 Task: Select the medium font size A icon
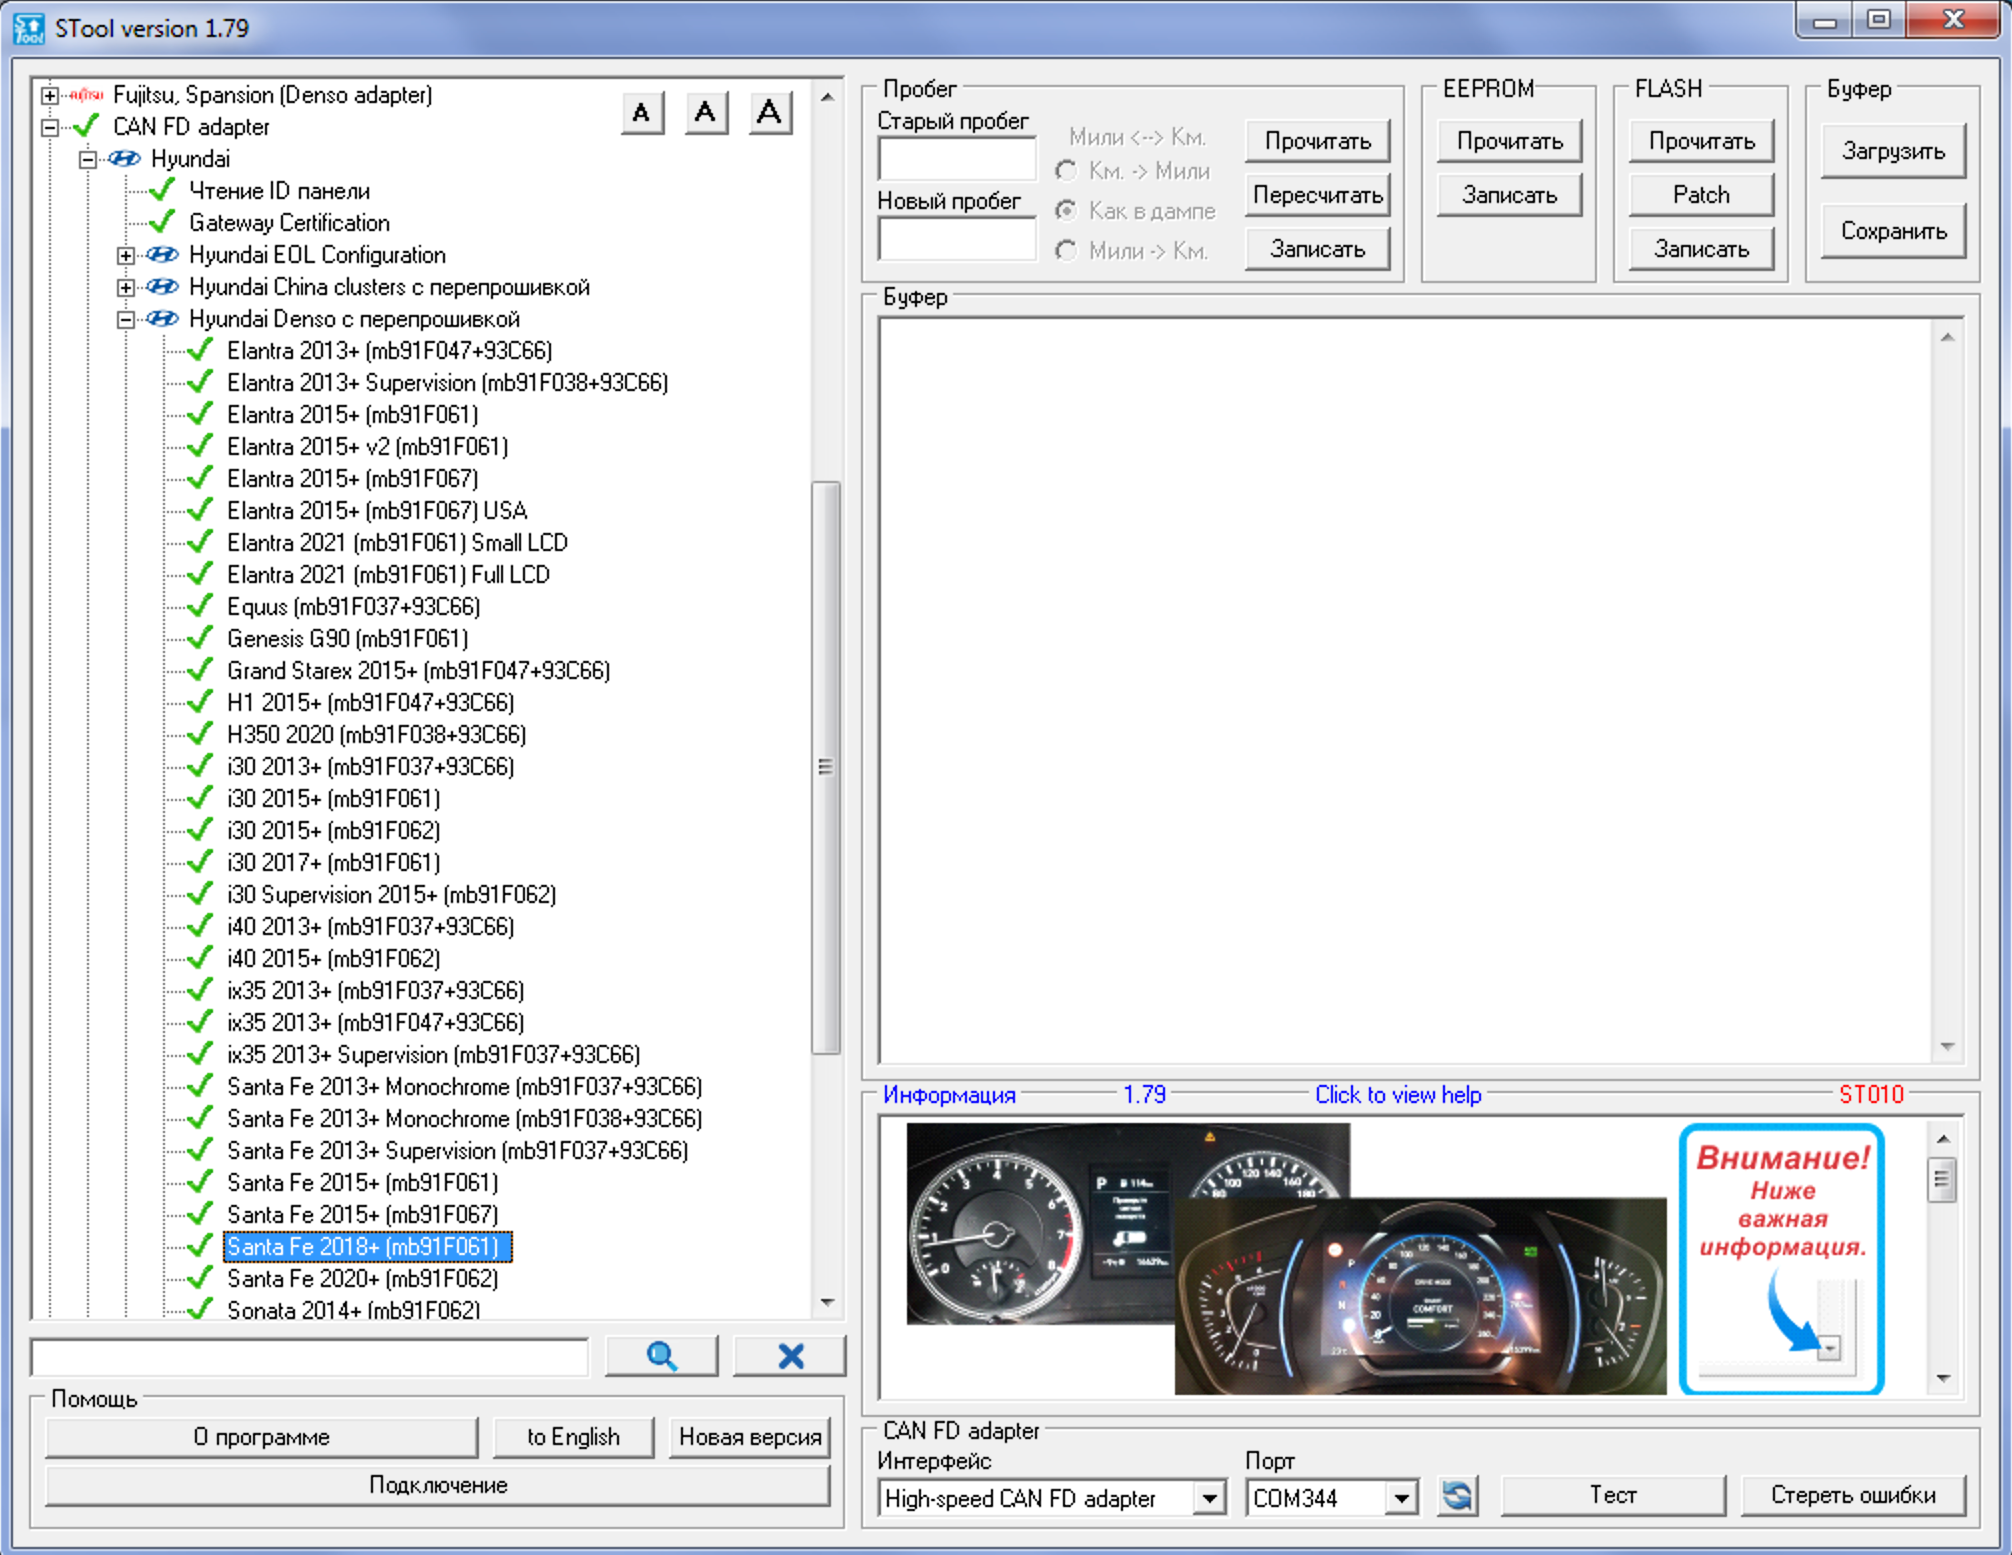(x=705, y=113)
